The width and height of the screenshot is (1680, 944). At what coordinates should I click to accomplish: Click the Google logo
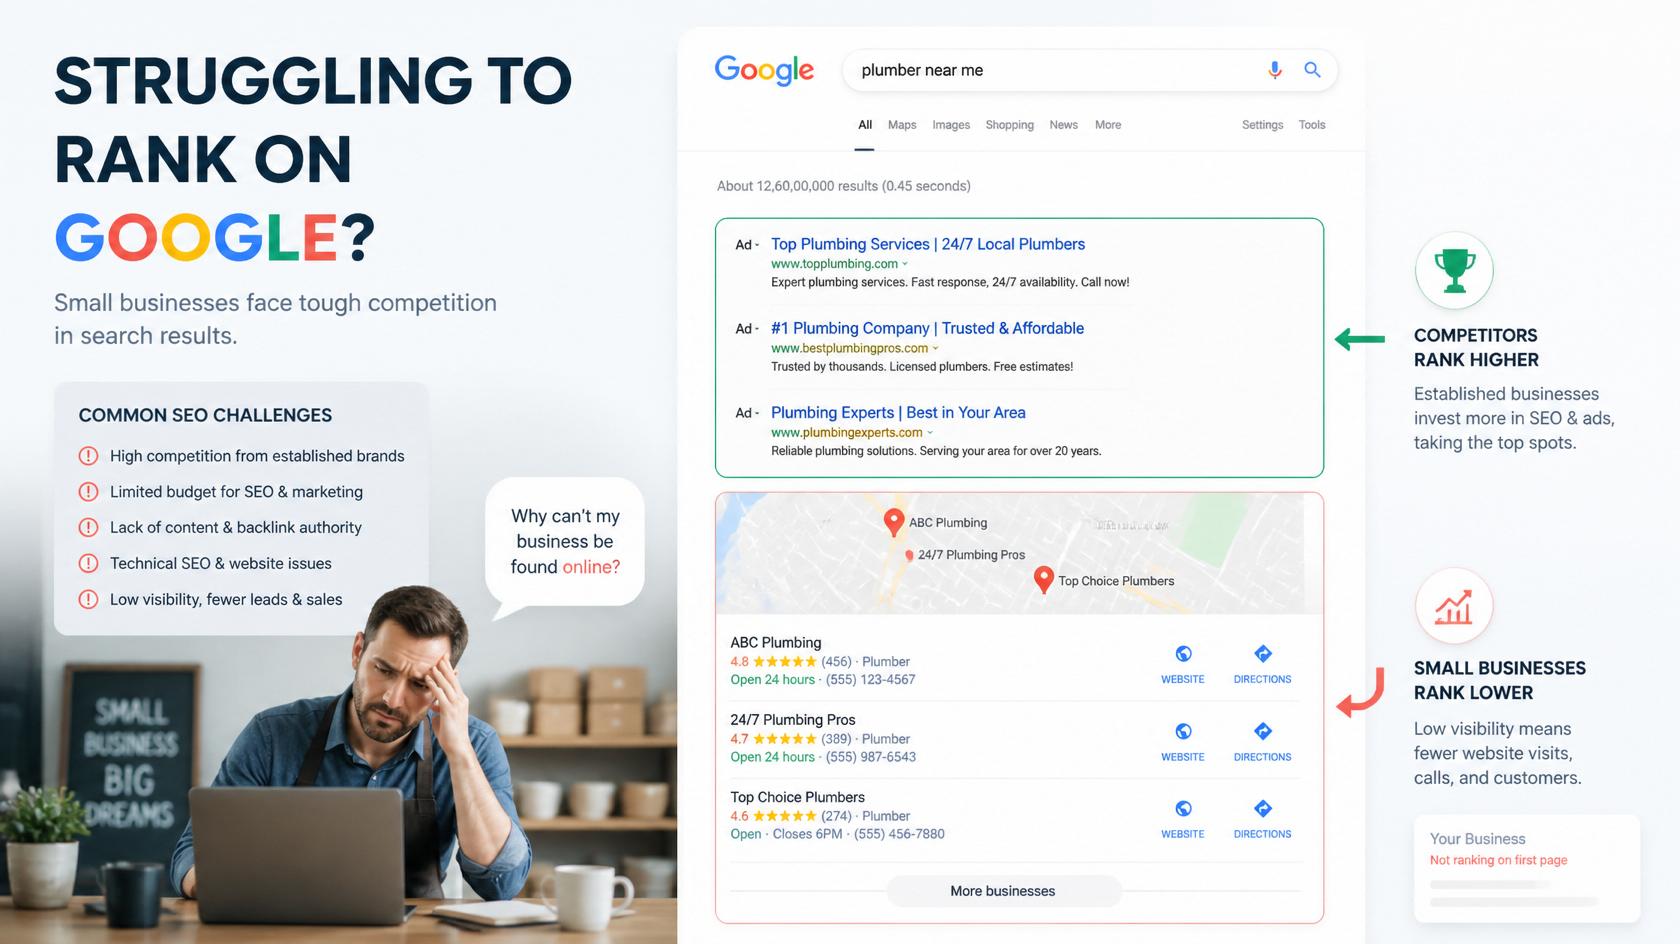pos(764,70)
